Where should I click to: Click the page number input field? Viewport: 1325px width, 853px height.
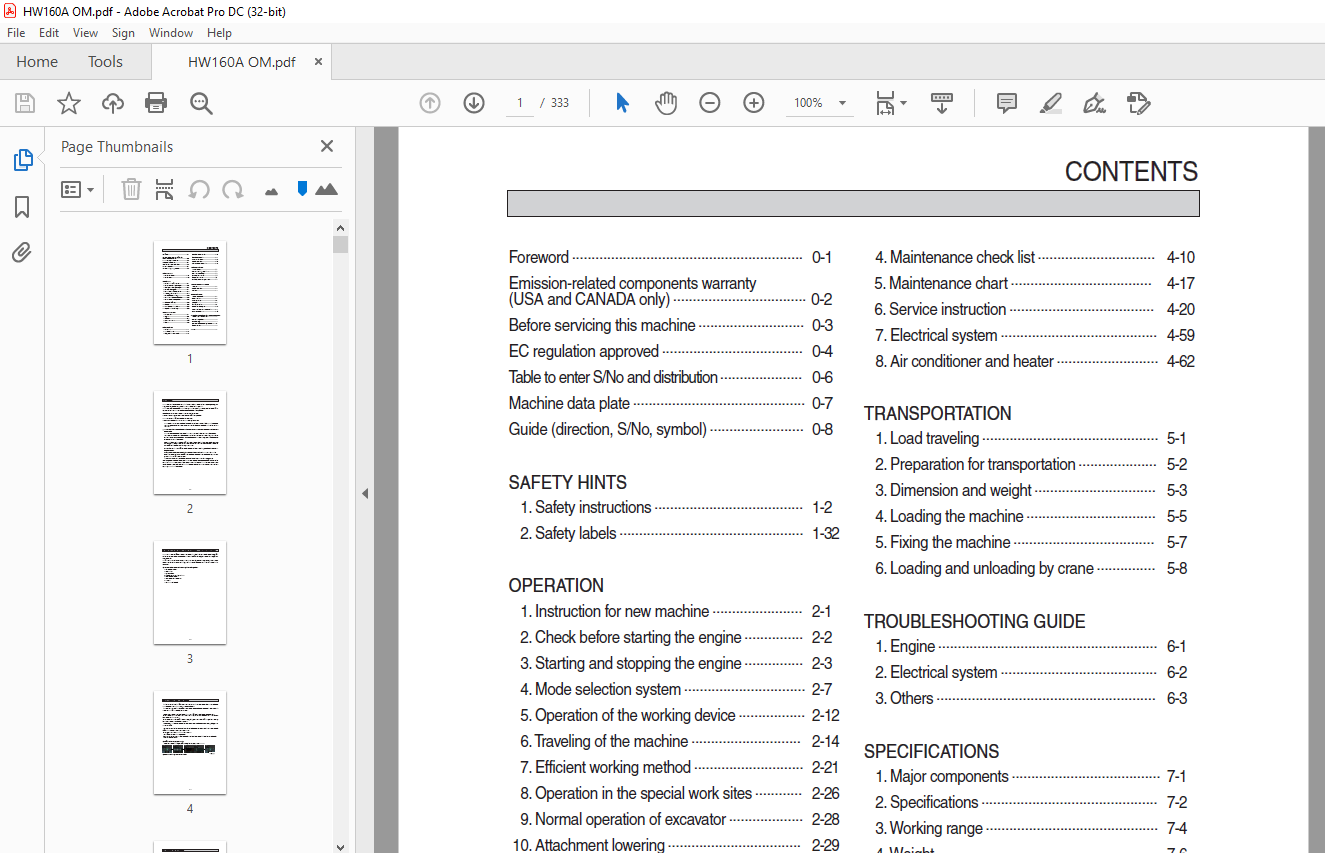point(520,103)
